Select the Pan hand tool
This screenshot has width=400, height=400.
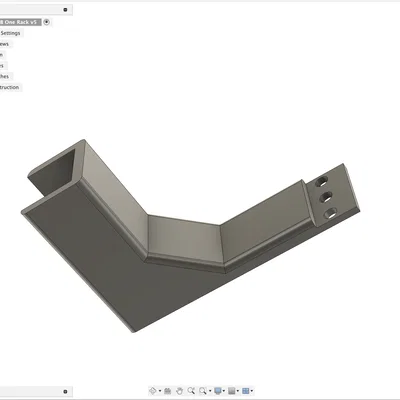coord(179,391)
